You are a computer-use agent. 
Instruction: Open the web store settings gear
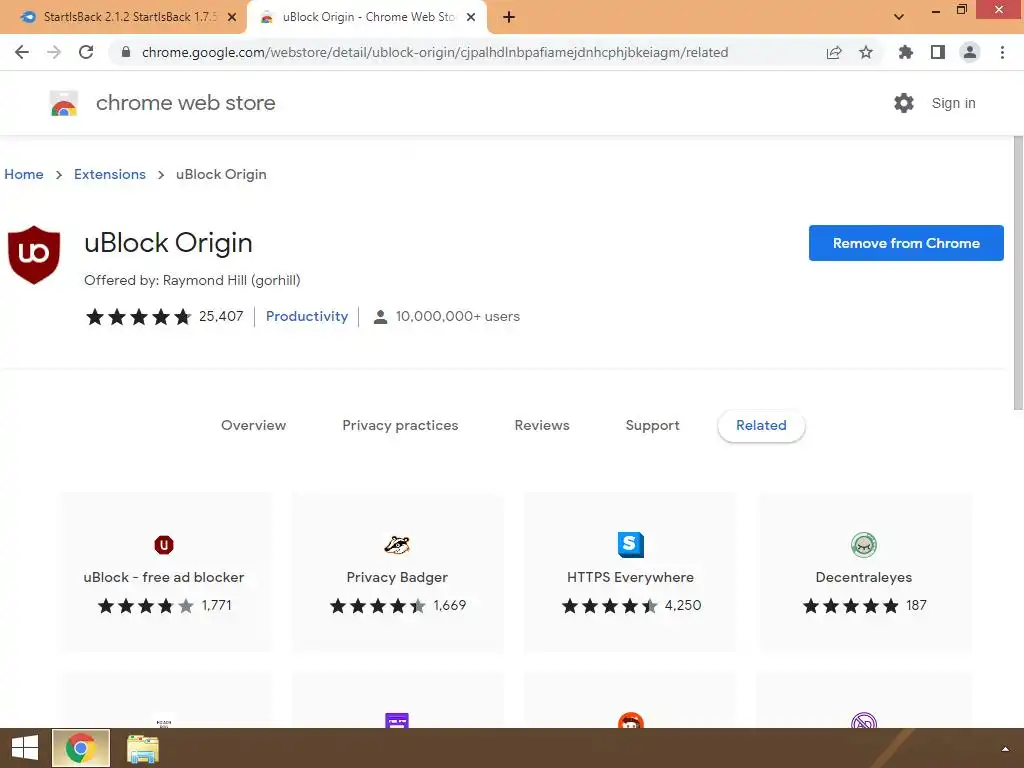click(x=904, y=103)
